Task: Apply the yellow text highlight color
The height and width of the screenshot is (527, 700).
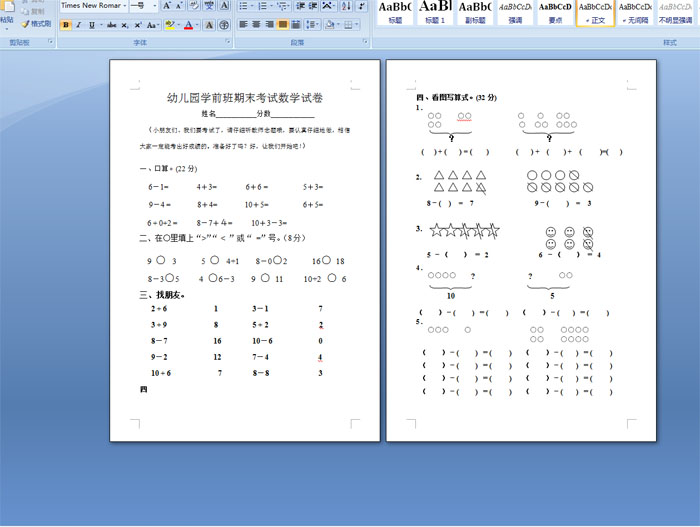Action: pos(169,25)
